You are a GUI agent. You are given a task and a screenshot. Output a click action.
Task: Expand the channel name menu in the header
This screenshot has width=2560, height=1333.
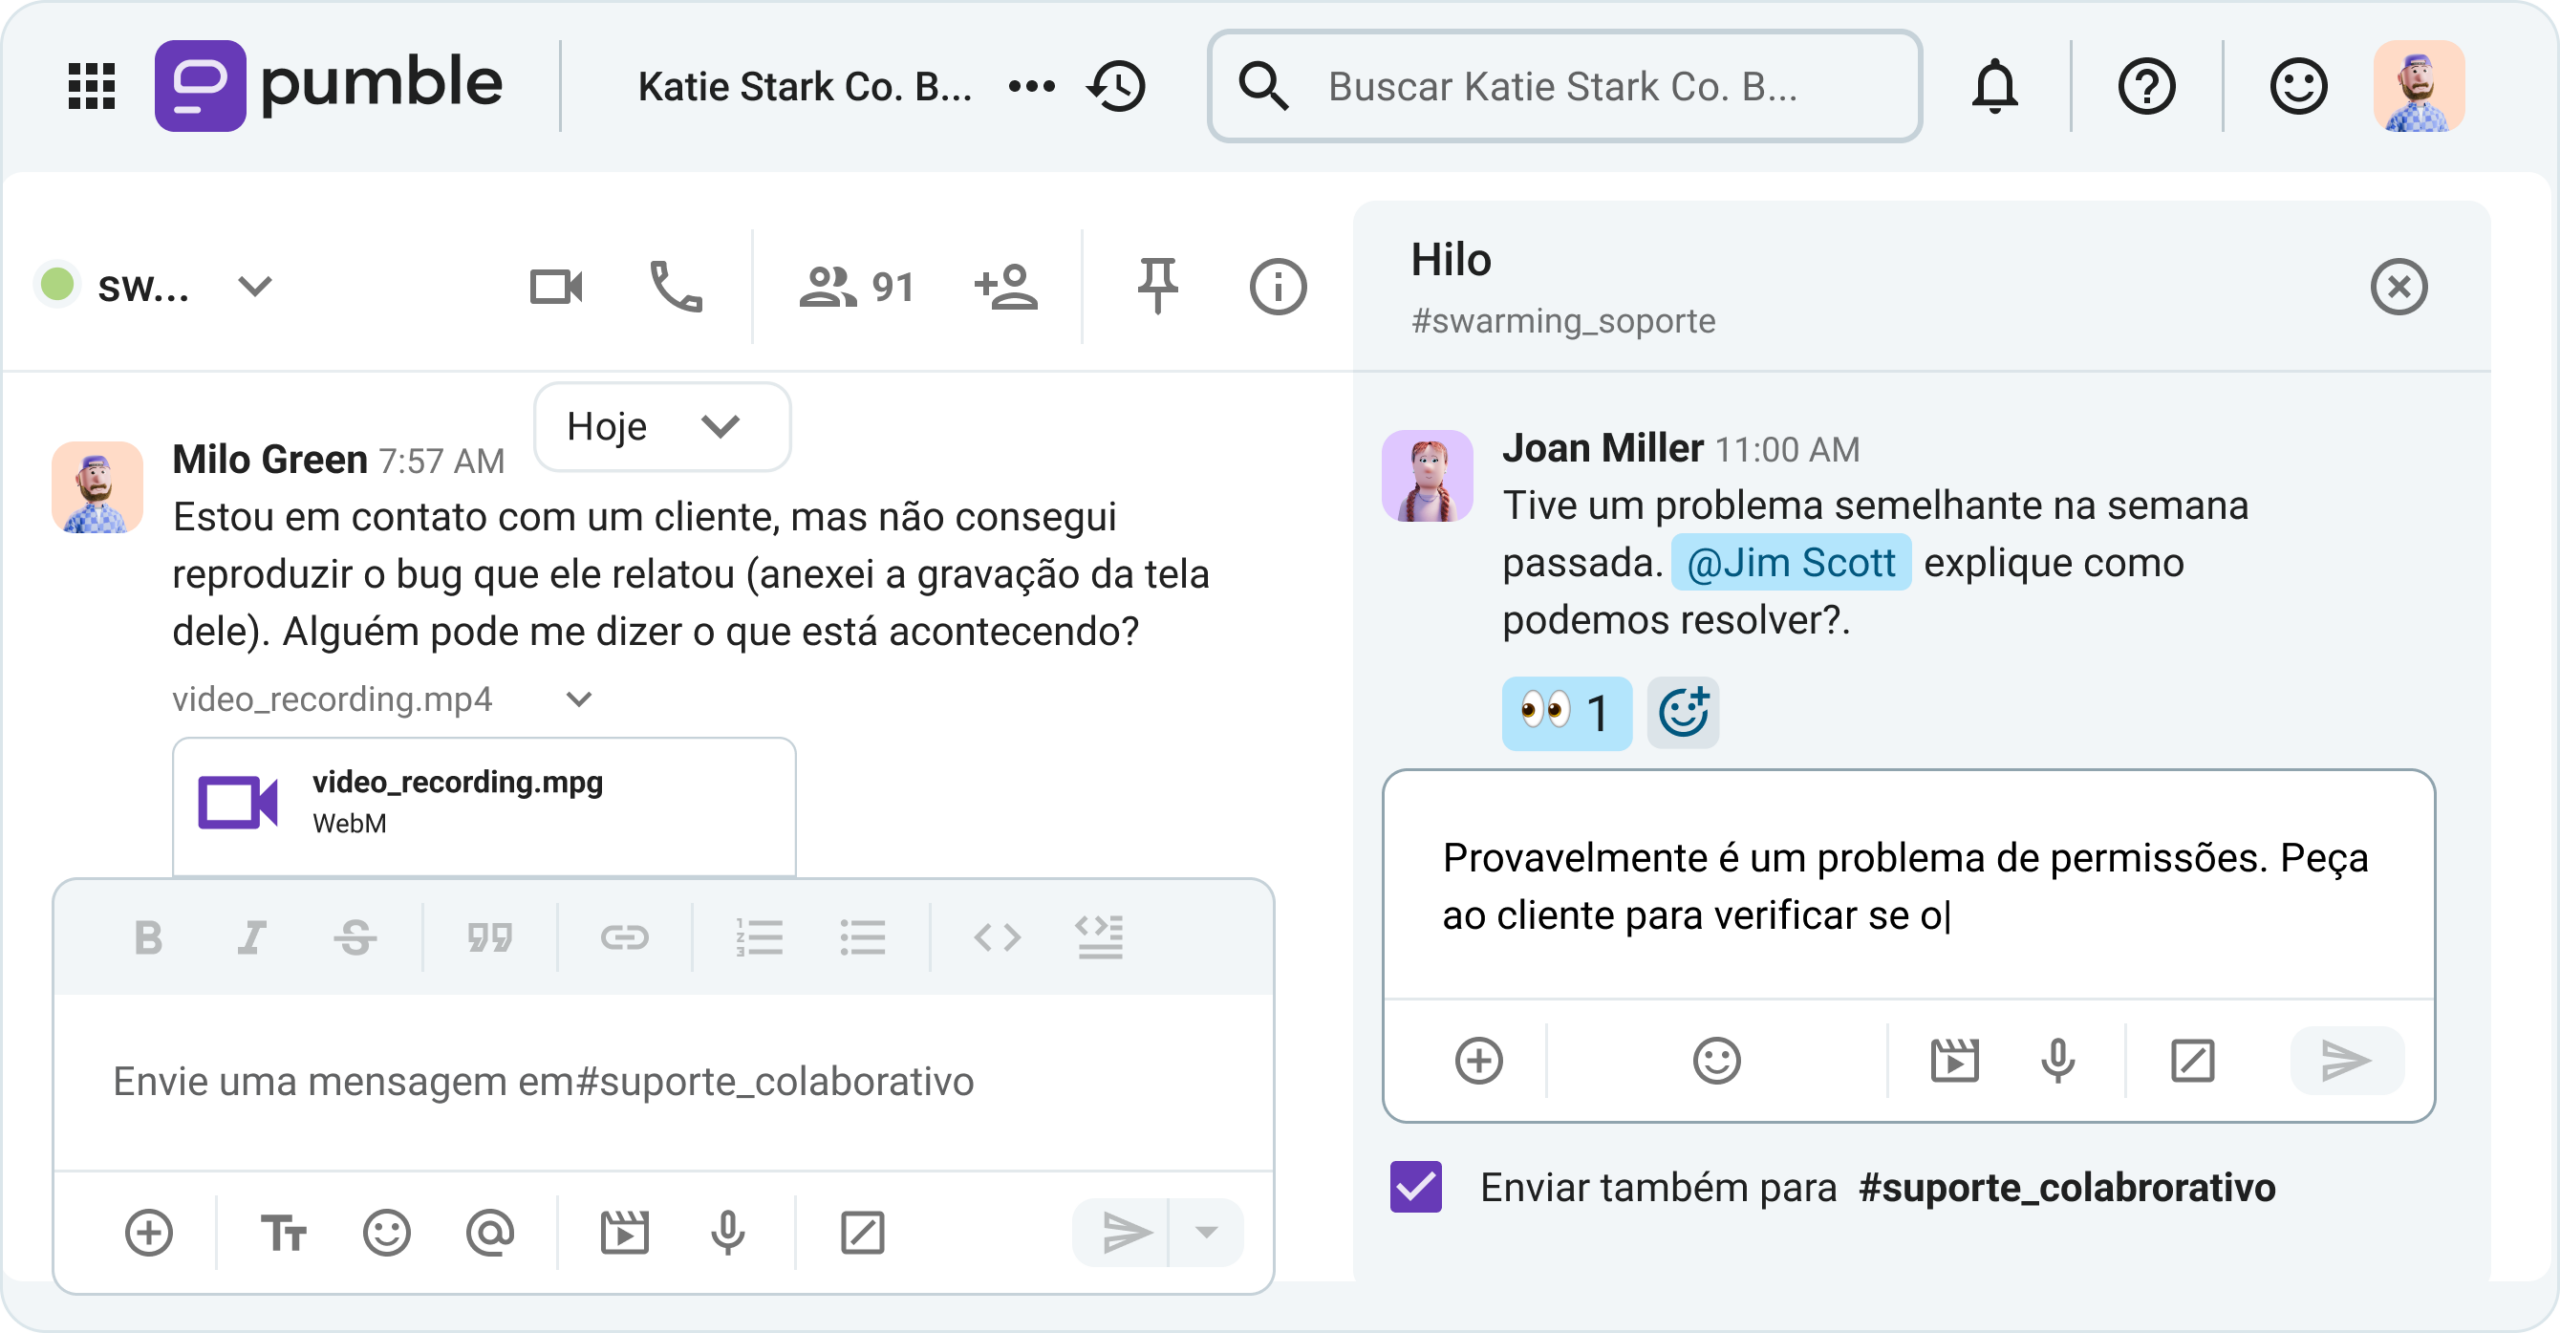(255, 287)
